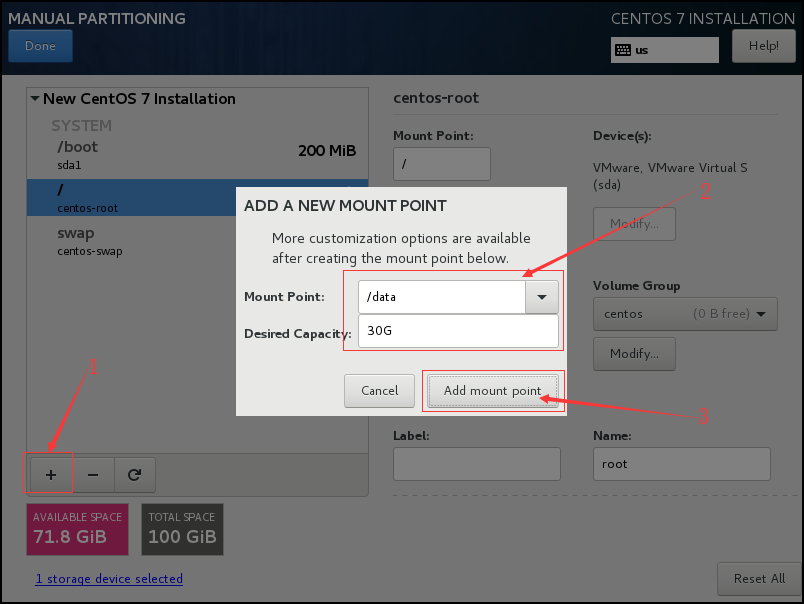Click the 200 MiB size of /boot
The width and height of the screenshot is (804, 604).
(x=327, y=151)
